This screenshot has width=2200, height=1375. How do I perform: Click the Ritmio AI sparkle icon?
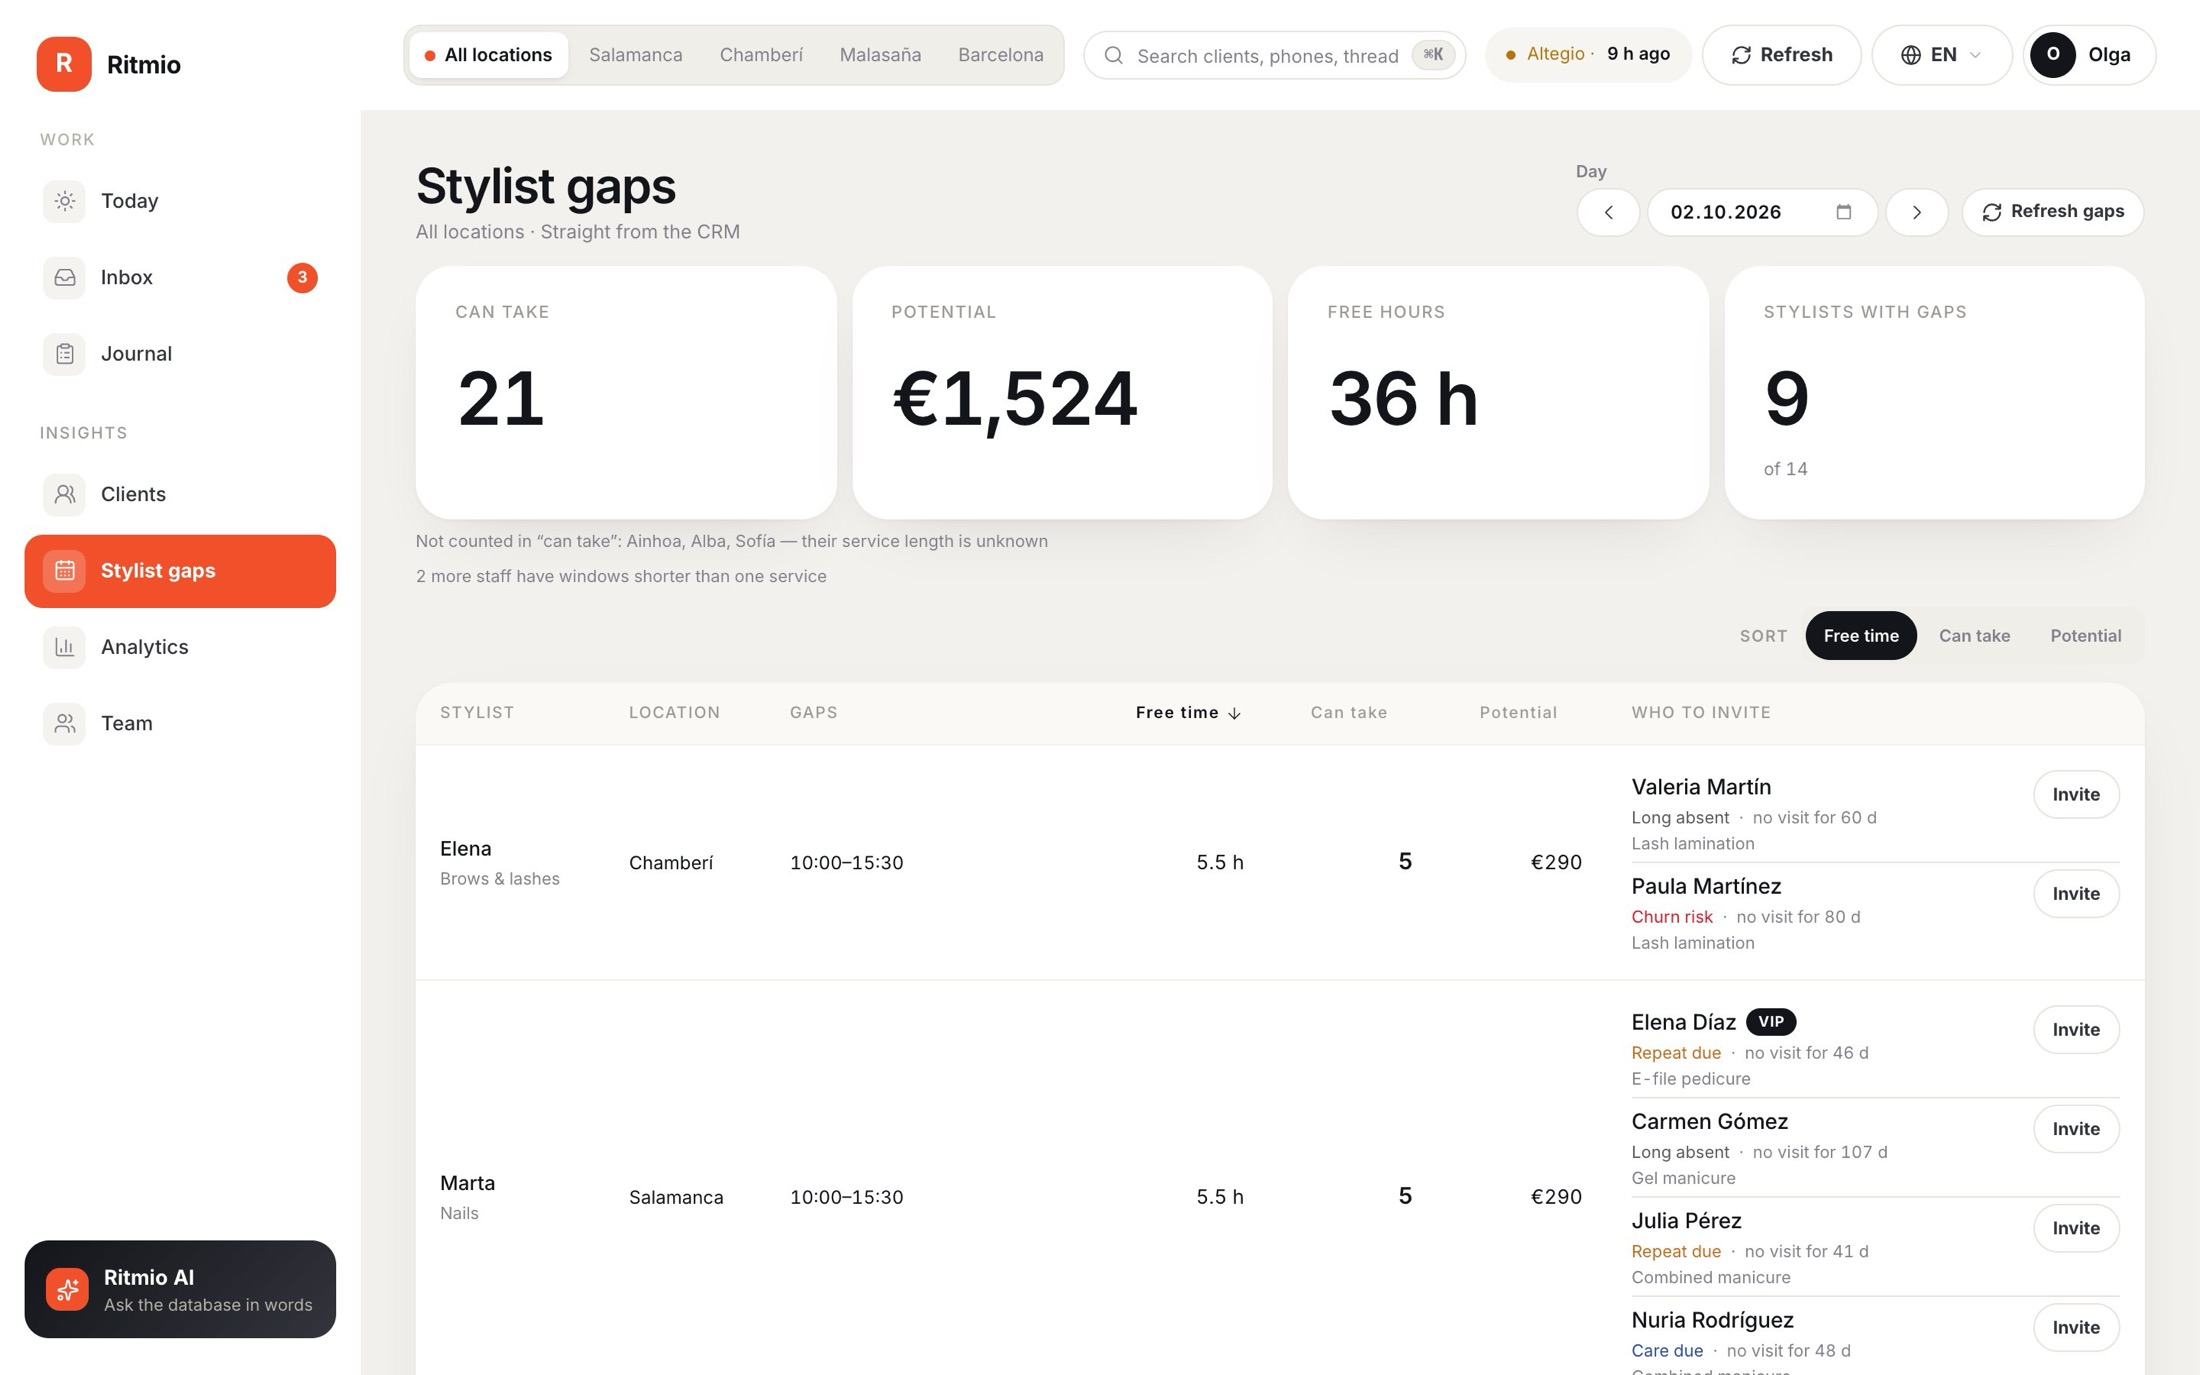pyautogui.click(x=67, y=1289)
